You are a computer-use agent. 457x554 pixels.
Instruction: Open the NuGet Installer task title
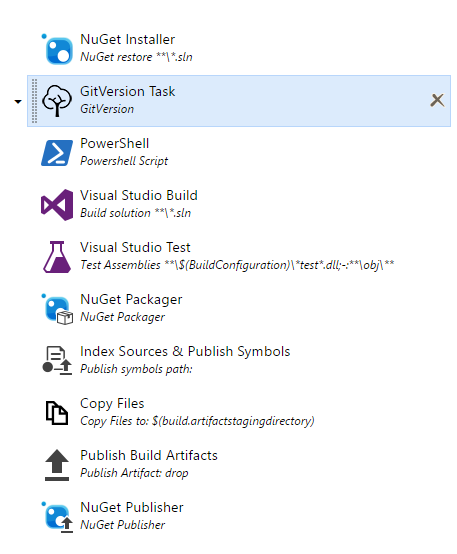128,39
